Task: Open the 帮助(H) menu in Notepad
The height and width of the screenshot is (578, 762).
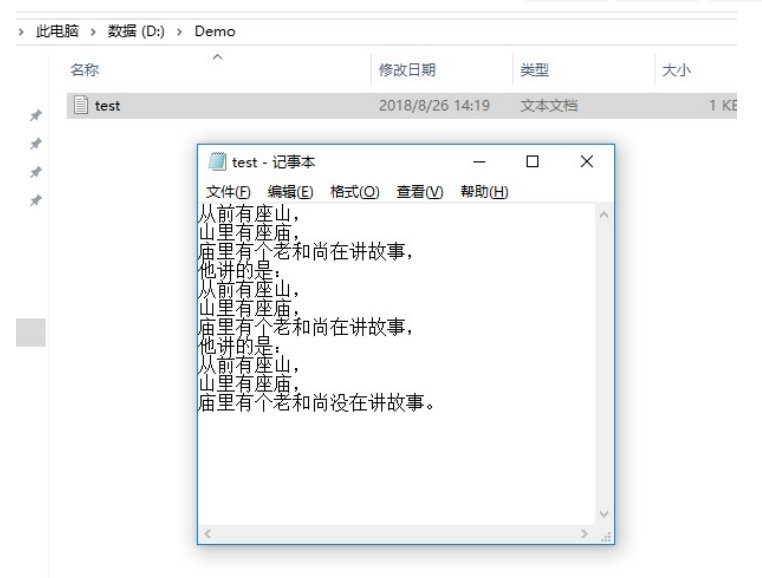Action: click(484, 192)
